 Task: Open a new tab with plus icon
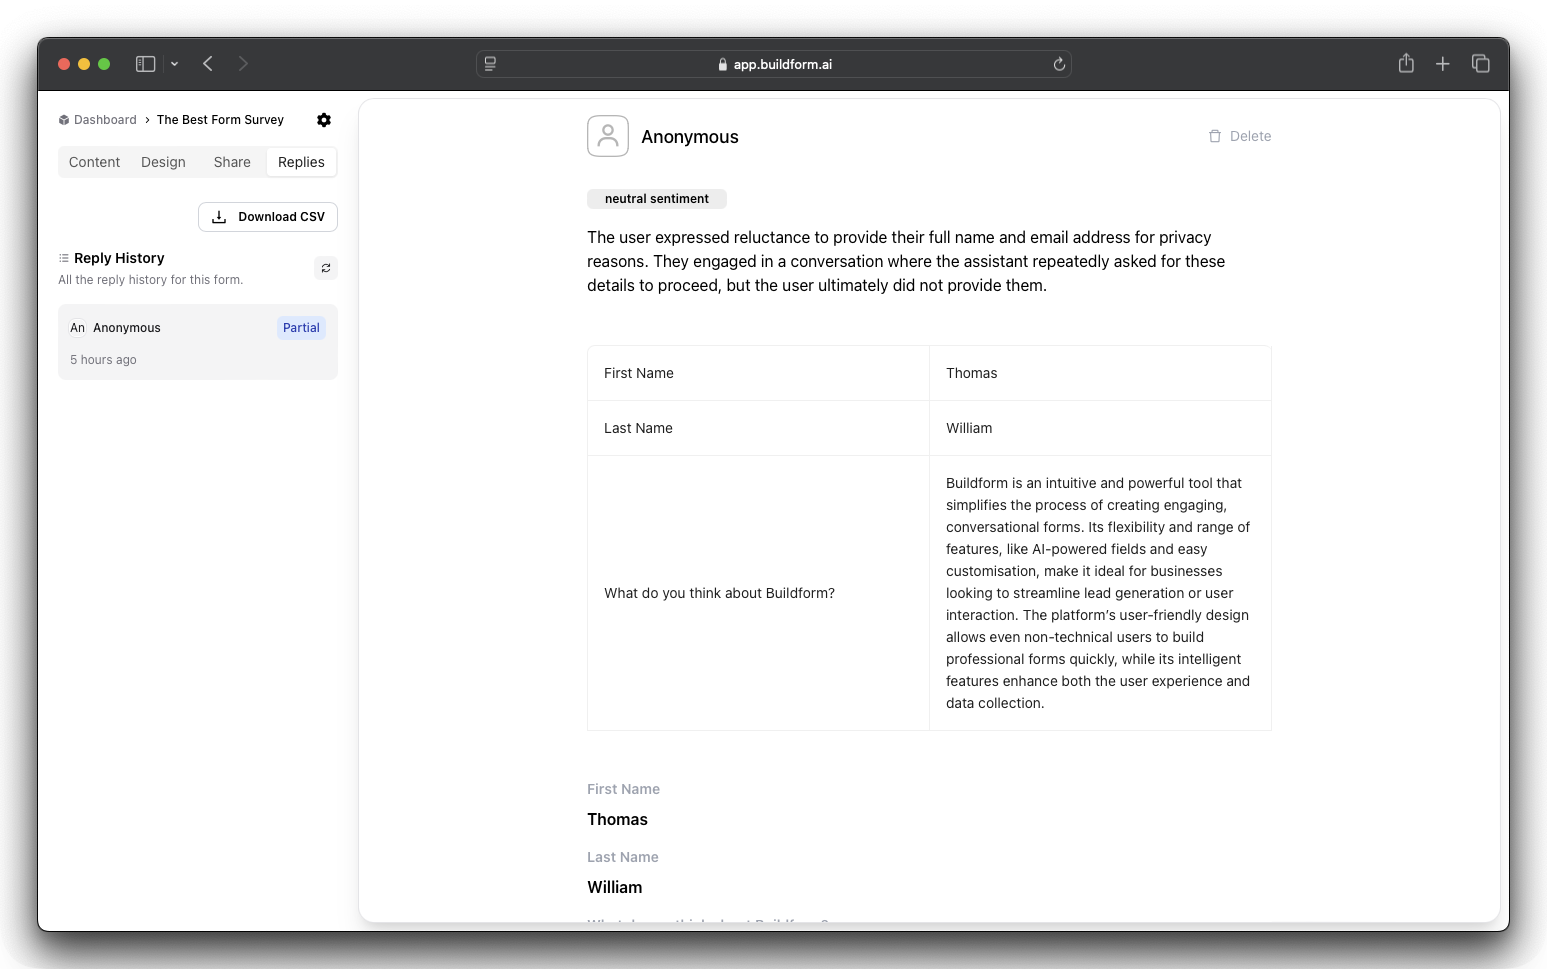coord(1443,64)
